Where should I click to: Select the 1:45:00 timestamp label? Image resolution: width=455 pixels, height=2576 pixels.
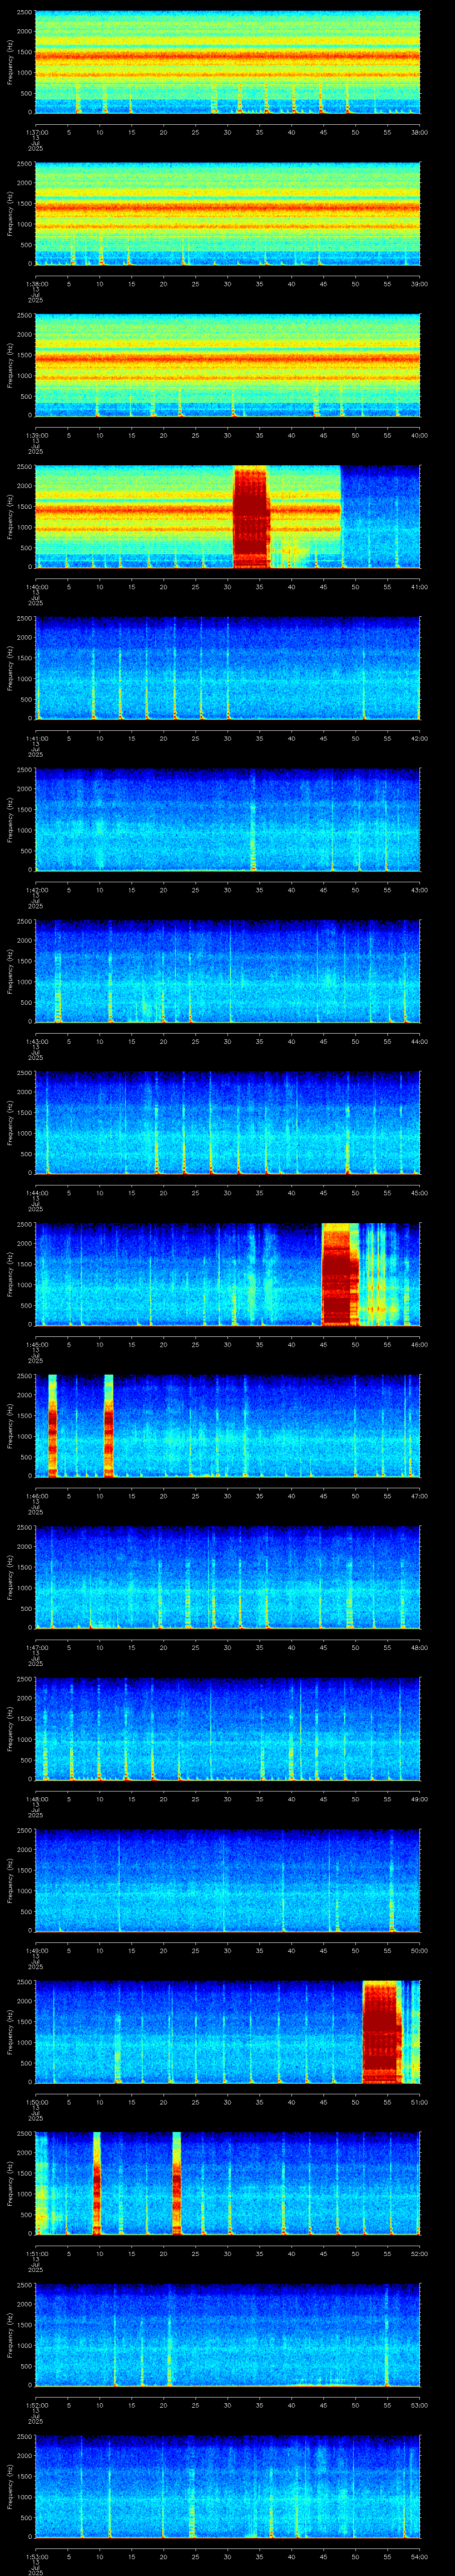coord(36,1344)
